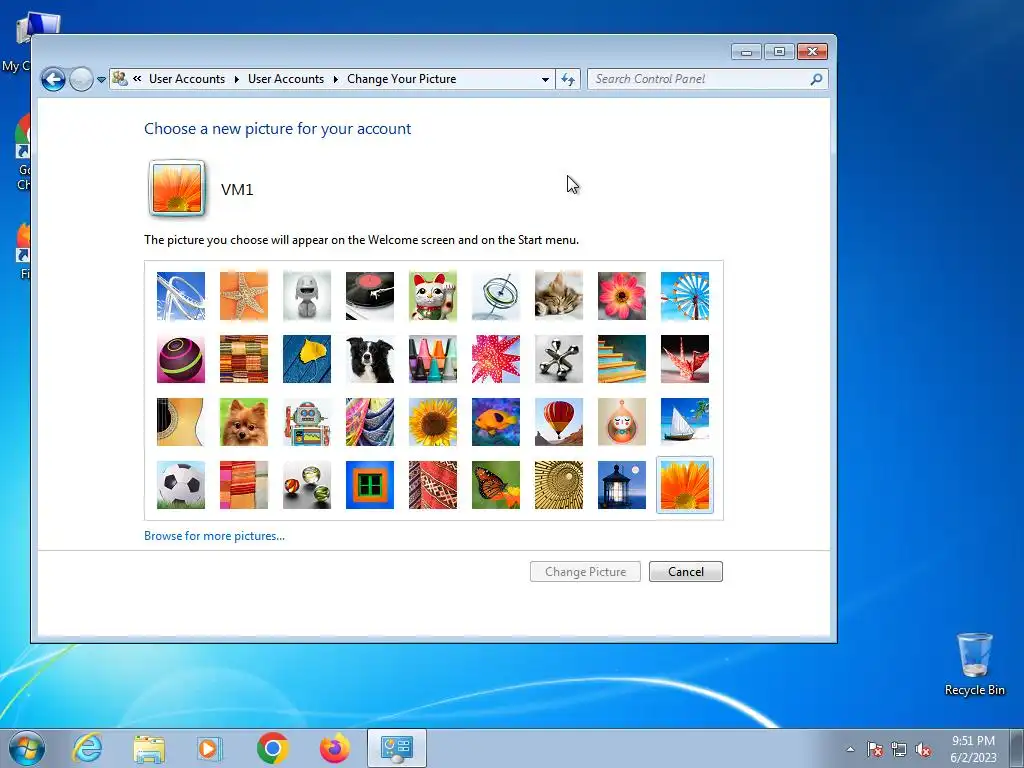Pick the Pomeranian dog picture
1024x768 pixels.
[244, 422]
